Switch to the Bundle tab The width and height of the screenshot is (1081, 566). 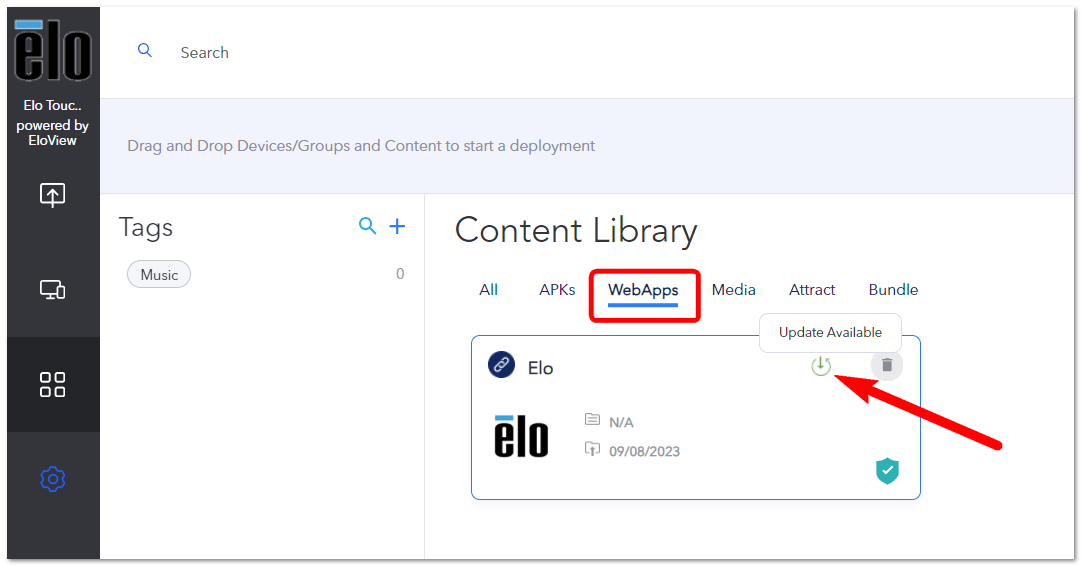tap(893, 290)
